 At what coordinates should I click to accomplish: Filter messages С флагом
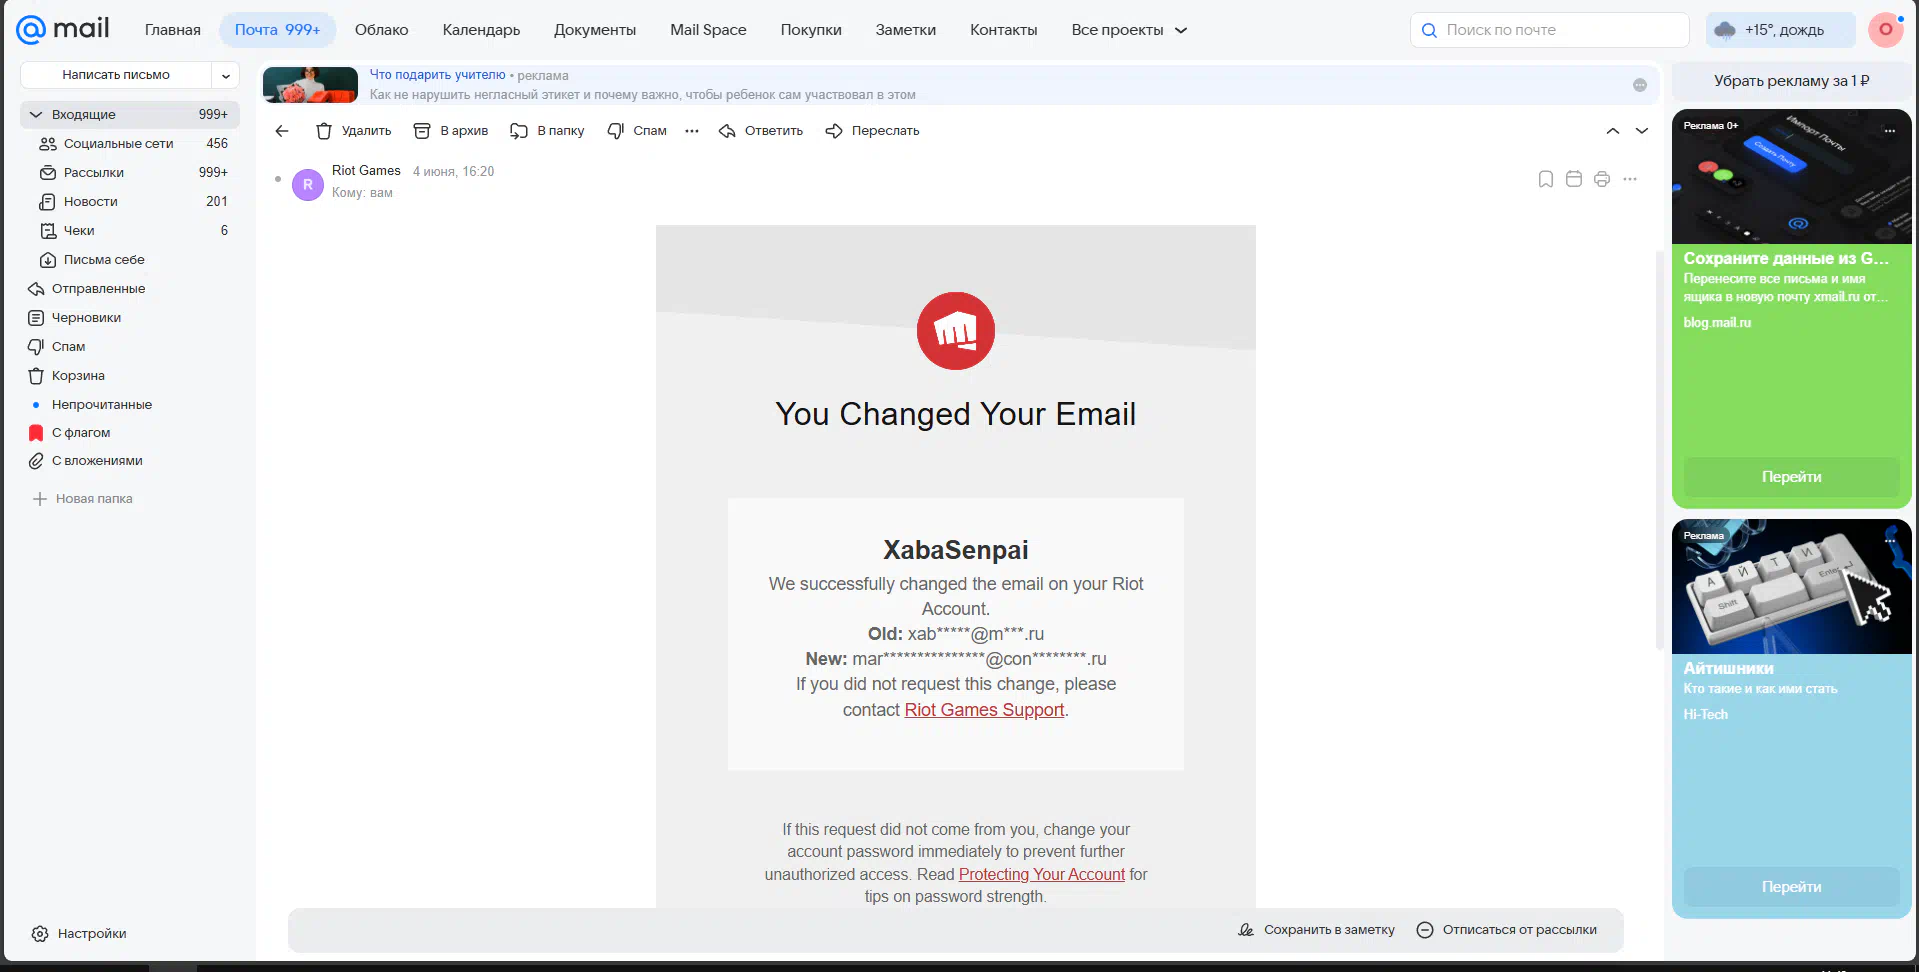pyautogui.click(x=130, y=433)
